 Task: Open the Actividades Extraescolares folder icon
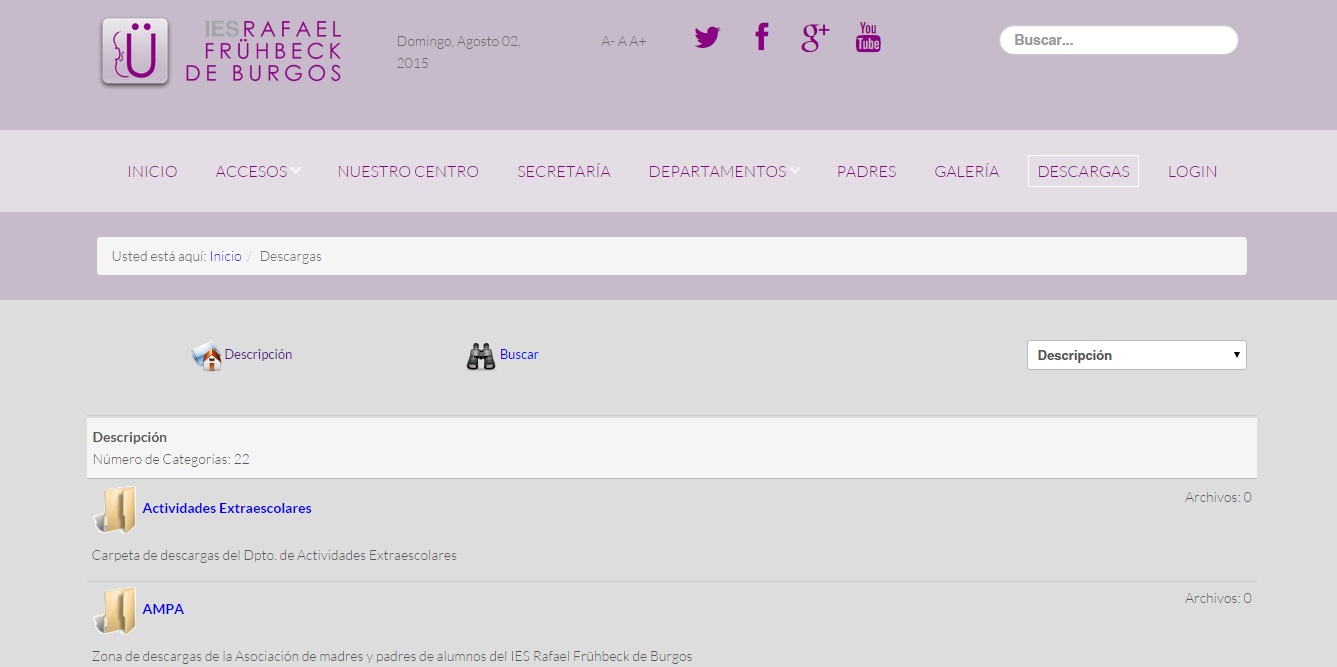pos(115,510)
